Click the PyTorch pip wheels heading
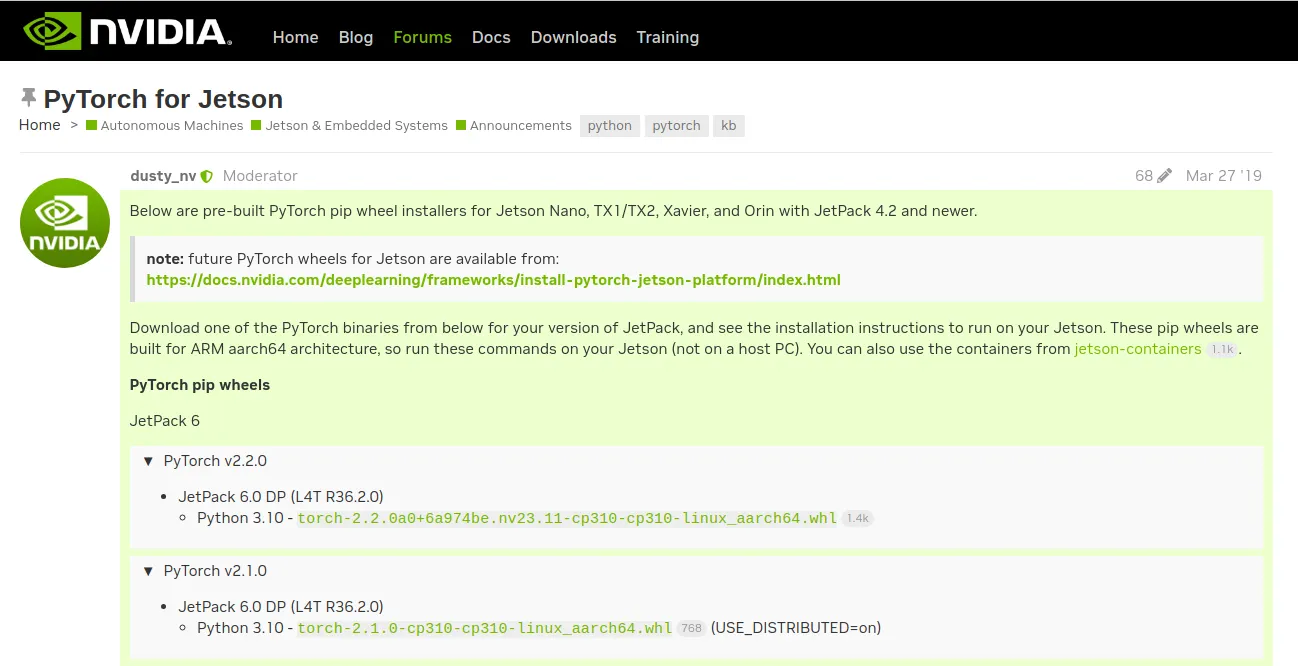The width and height of the screenshot is (1298, 666). (200, 385)
